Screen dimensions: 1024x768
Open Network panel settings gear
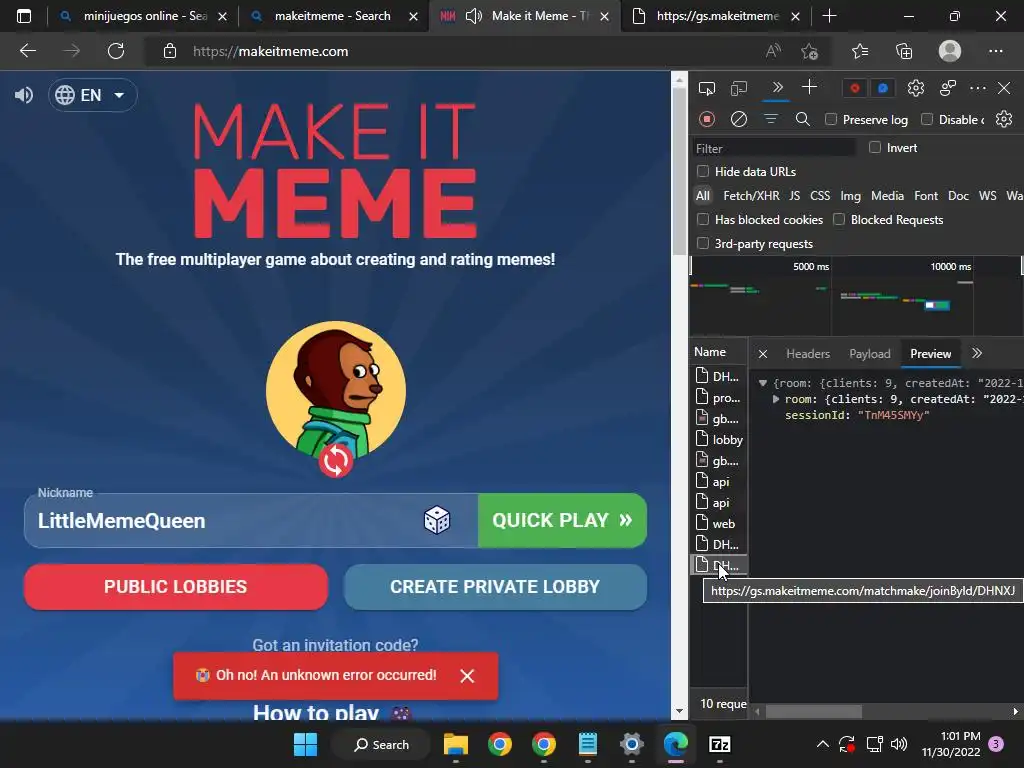pos(1004,119)
